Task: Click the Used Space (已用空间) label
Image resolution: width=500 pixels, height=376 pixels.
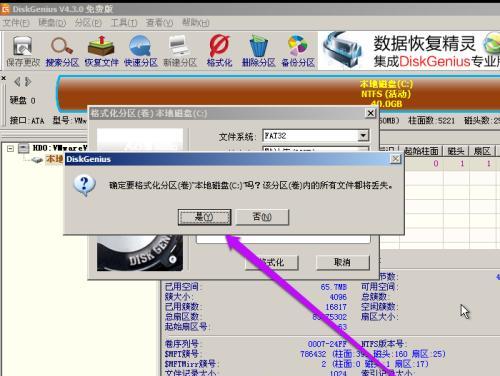Action: (183, 287)
